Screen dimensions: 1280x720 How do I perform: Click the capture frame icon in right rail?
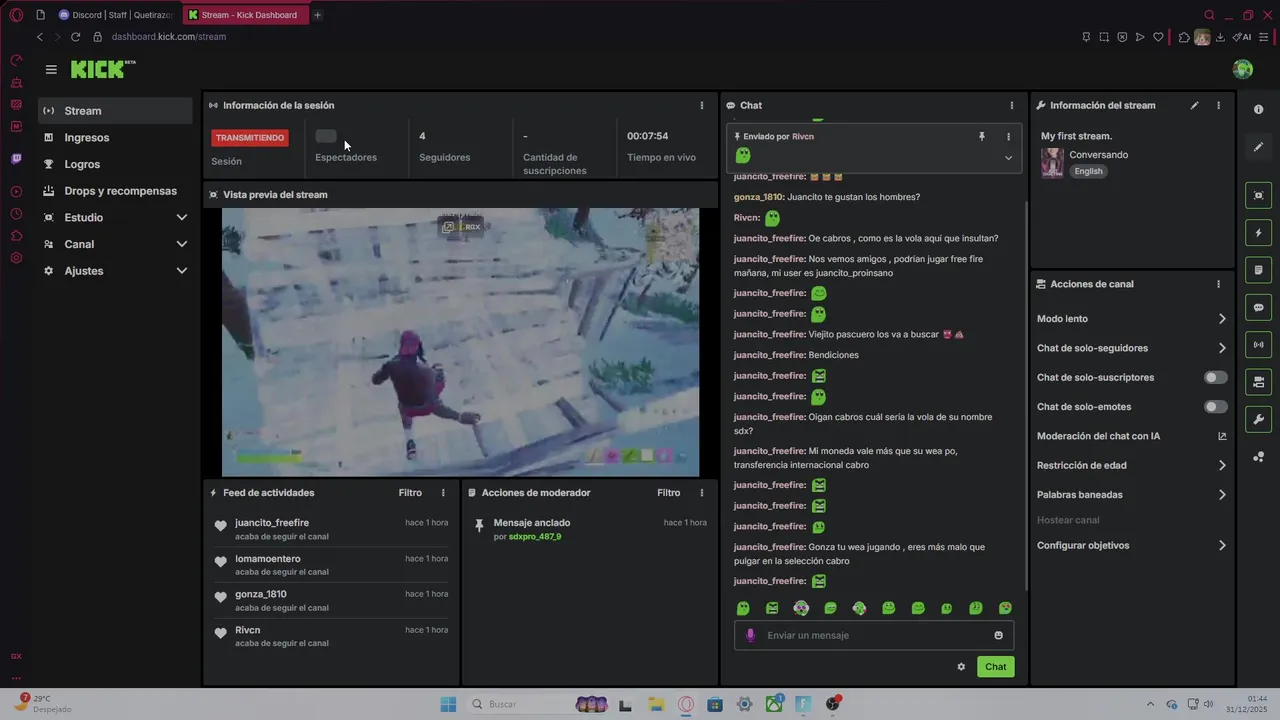pos(1259,195)
